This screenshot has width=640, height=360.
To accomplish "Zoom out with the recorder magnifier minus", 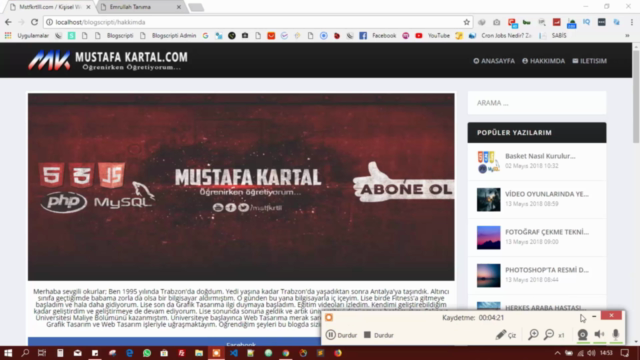I will (549, 335).
